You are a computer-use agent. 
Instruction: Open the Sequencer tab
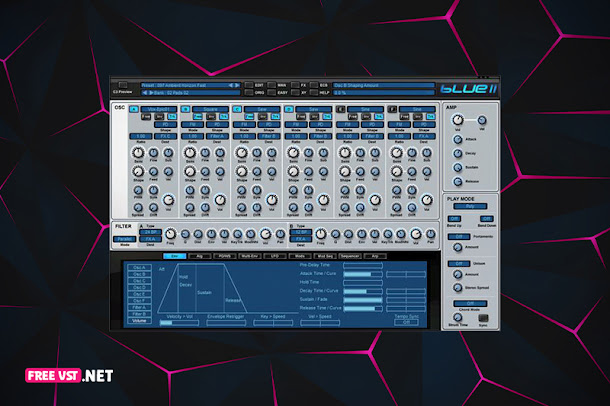tap(350, 256)
